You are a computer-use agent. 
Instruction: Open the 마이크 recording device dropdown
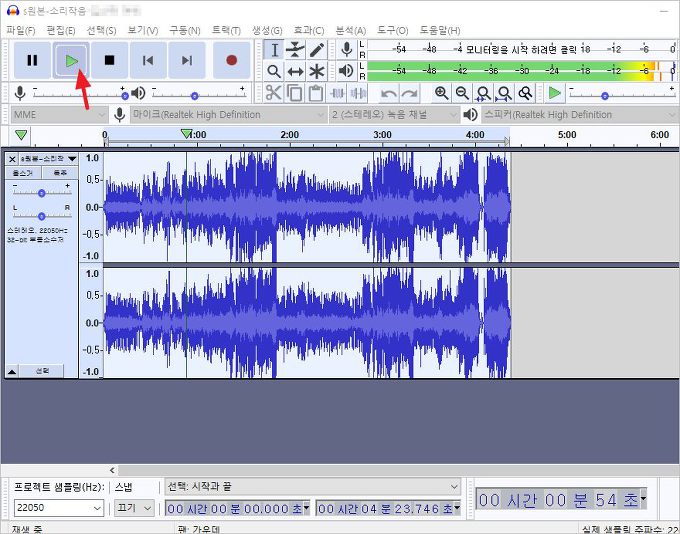pyautogui.click(x=228, y=115)
